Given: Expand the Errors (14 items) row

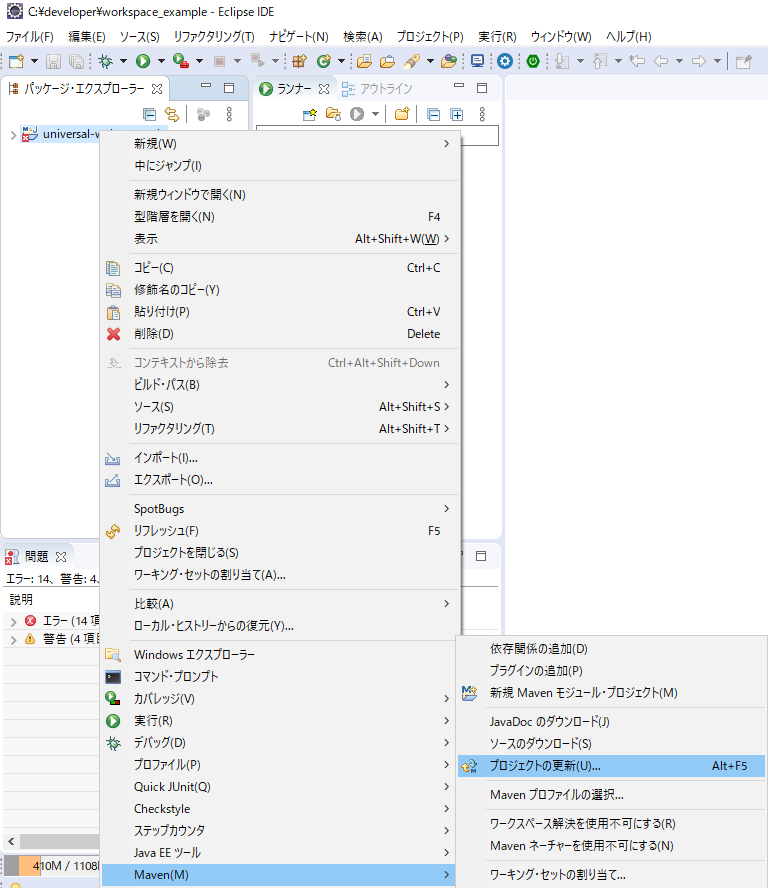Looking at the screenshot, I should 14,621.
